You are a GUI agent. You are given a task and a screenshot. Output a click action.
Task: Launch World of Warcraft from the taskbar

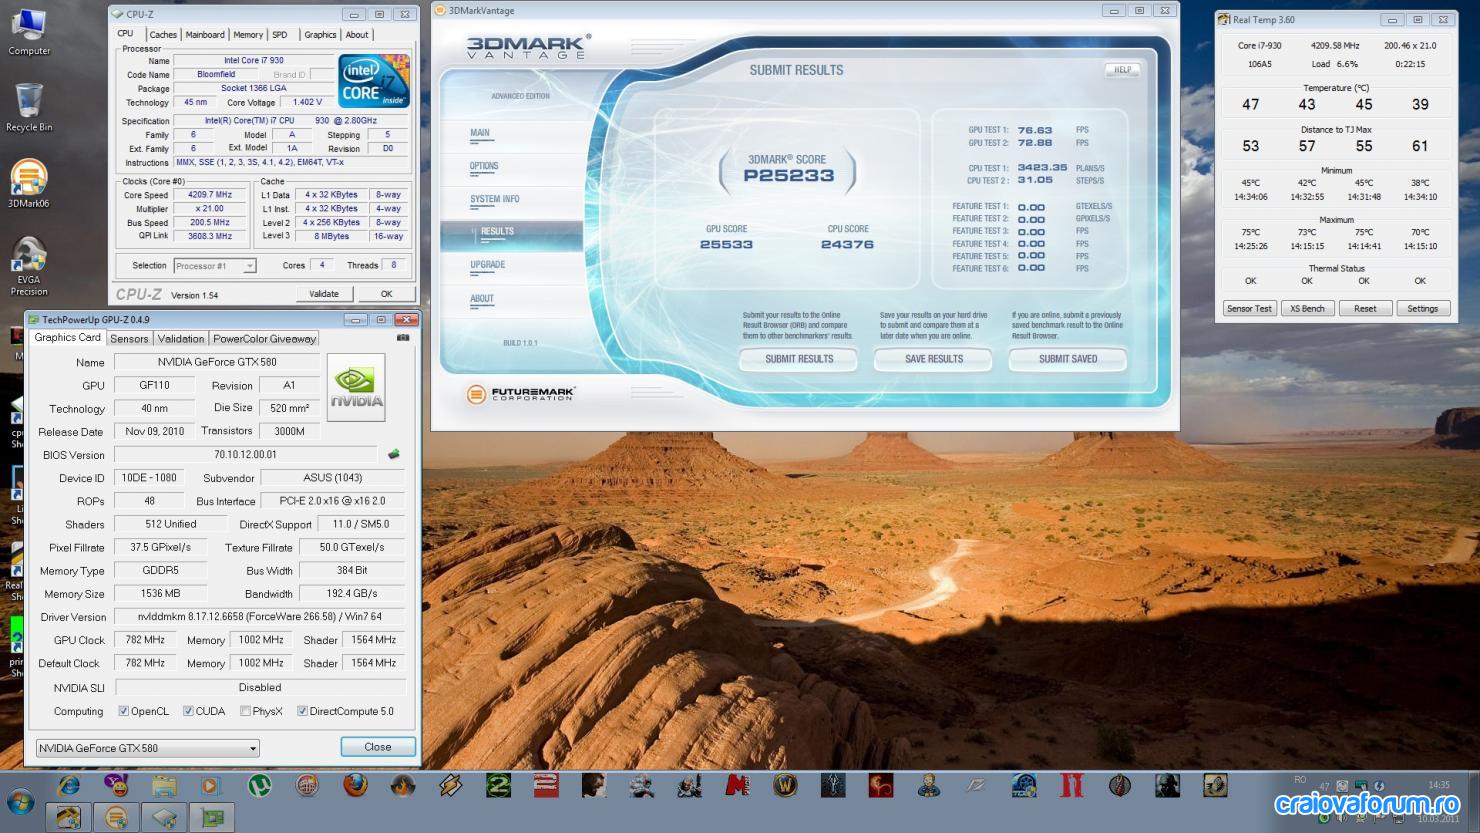click(785, 786)
